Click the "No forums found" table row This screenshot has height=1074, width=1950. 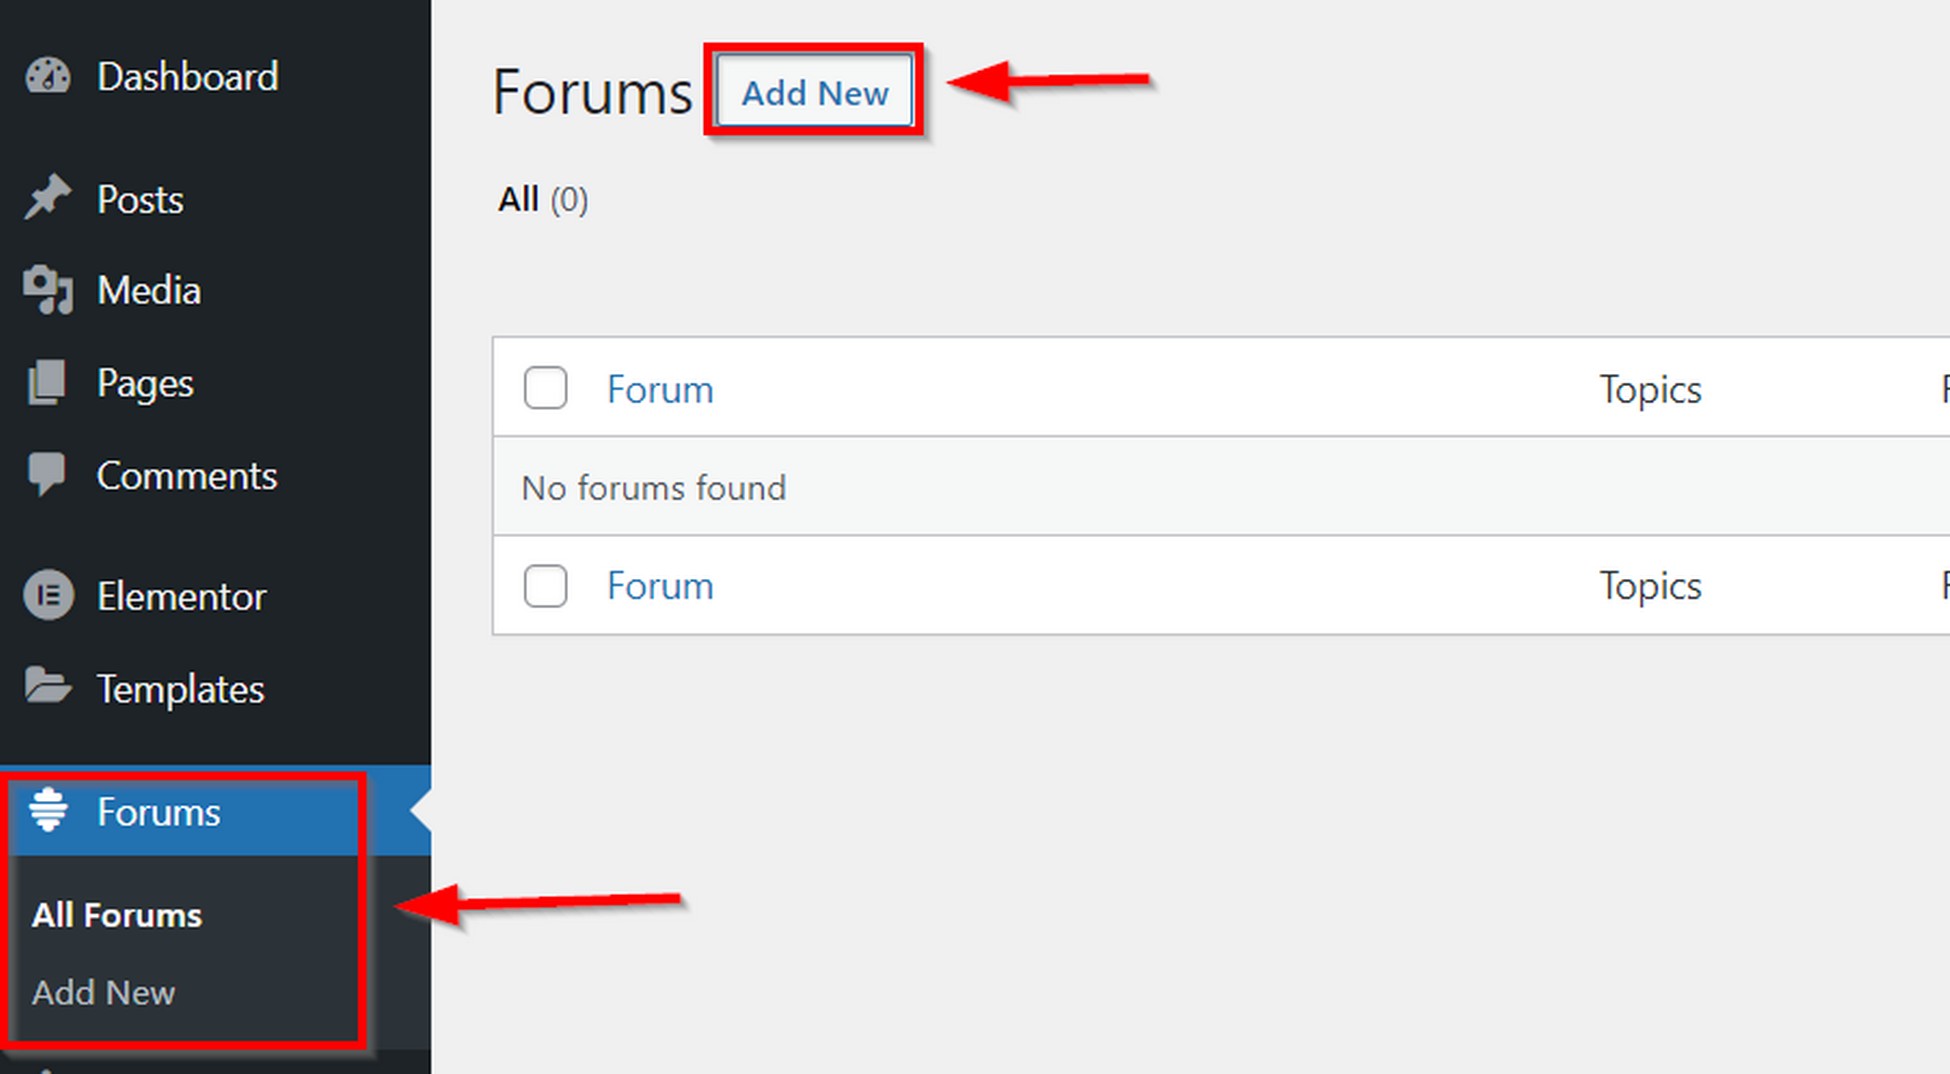(x=653, y=488)
